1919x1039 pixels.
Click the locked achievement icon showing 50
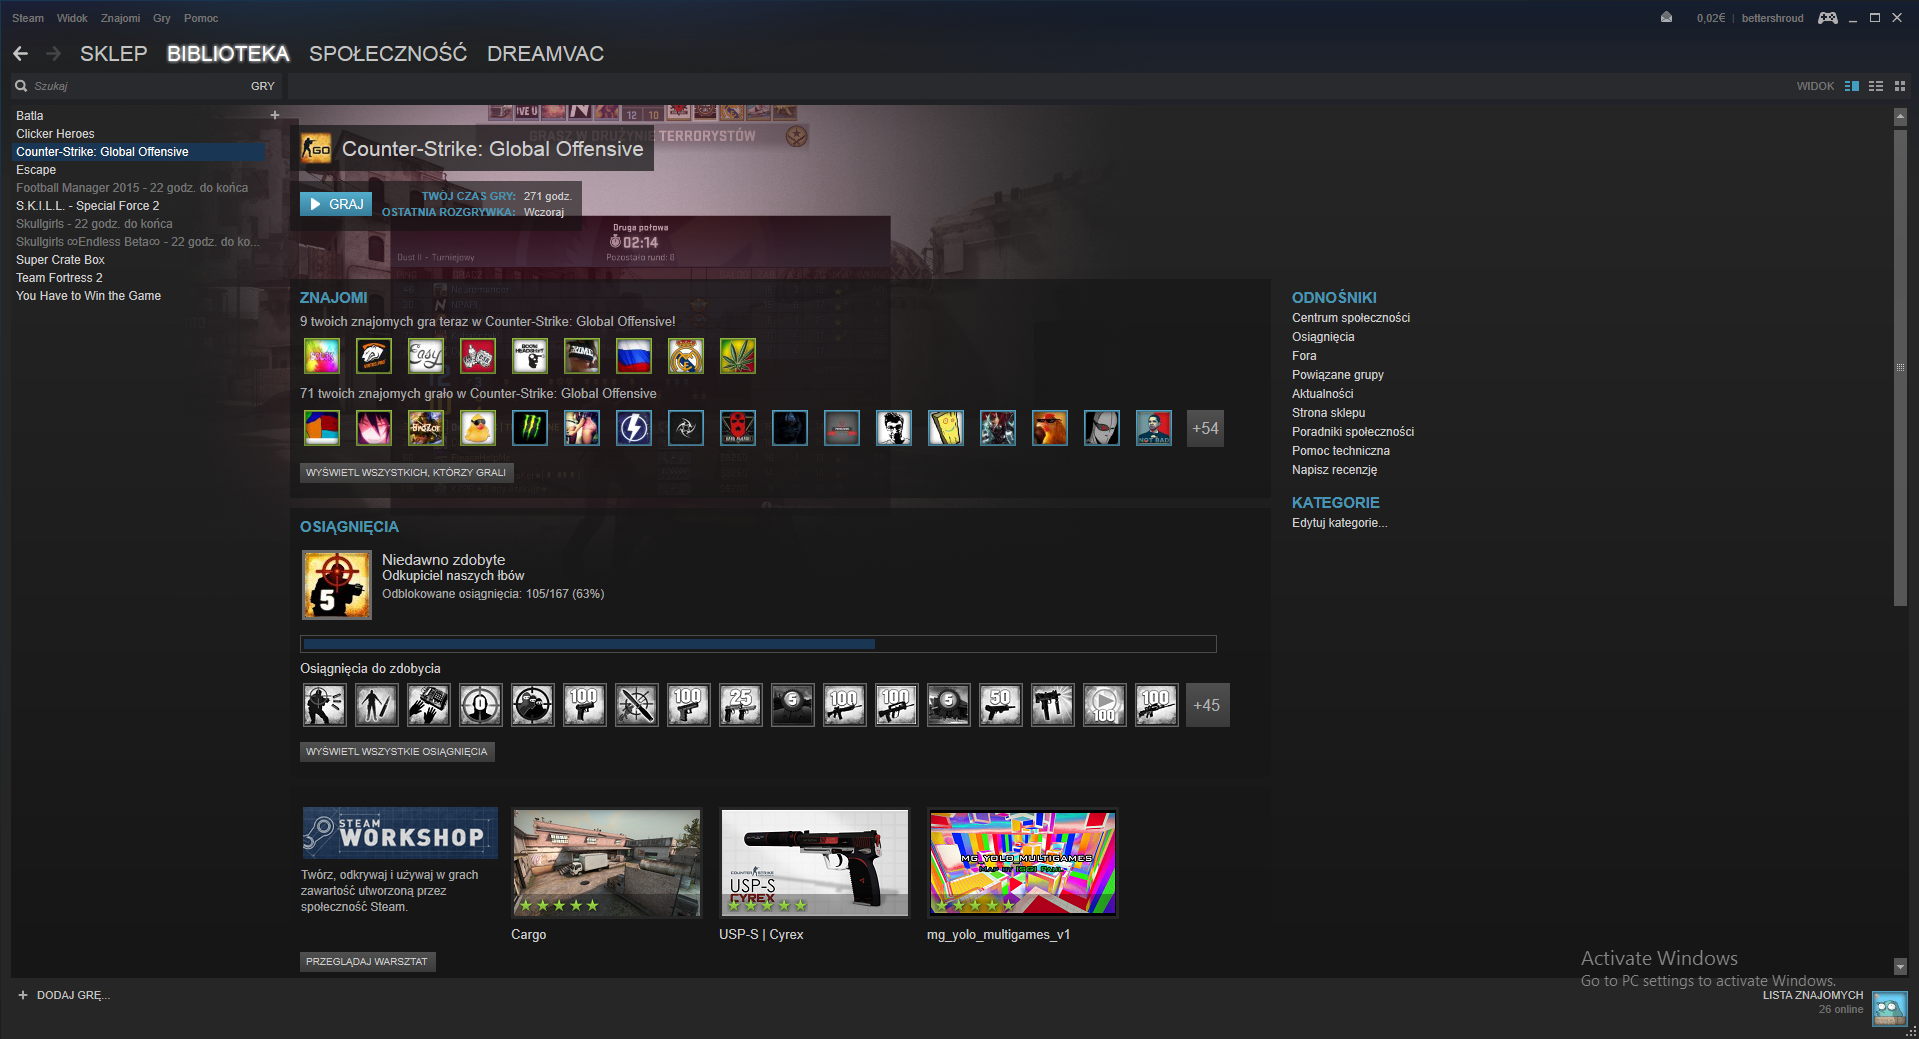click(1001, 705)
